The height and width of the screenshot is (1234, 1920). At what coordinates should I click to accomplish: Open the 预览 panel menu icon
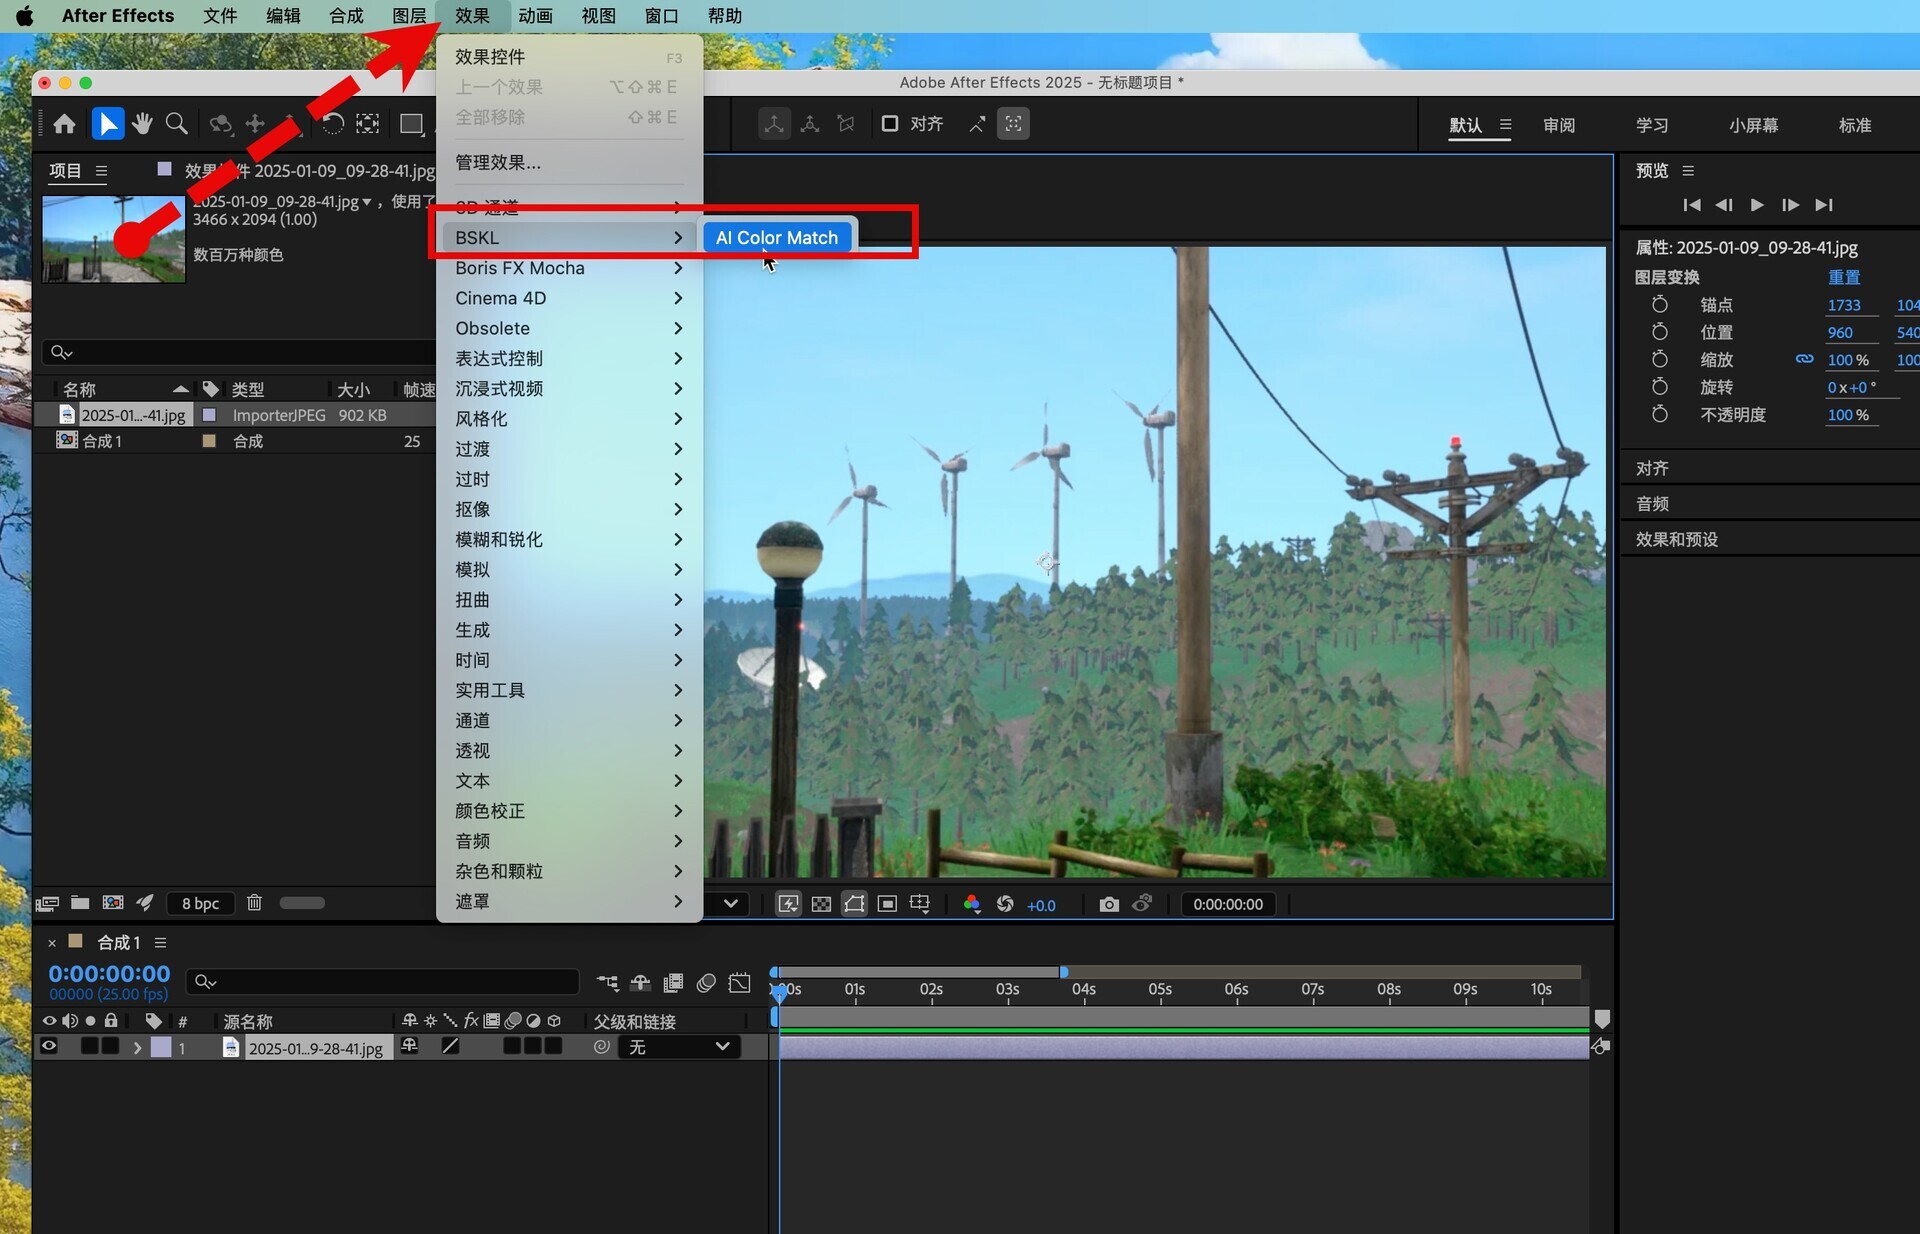[x=1688, y=171]
